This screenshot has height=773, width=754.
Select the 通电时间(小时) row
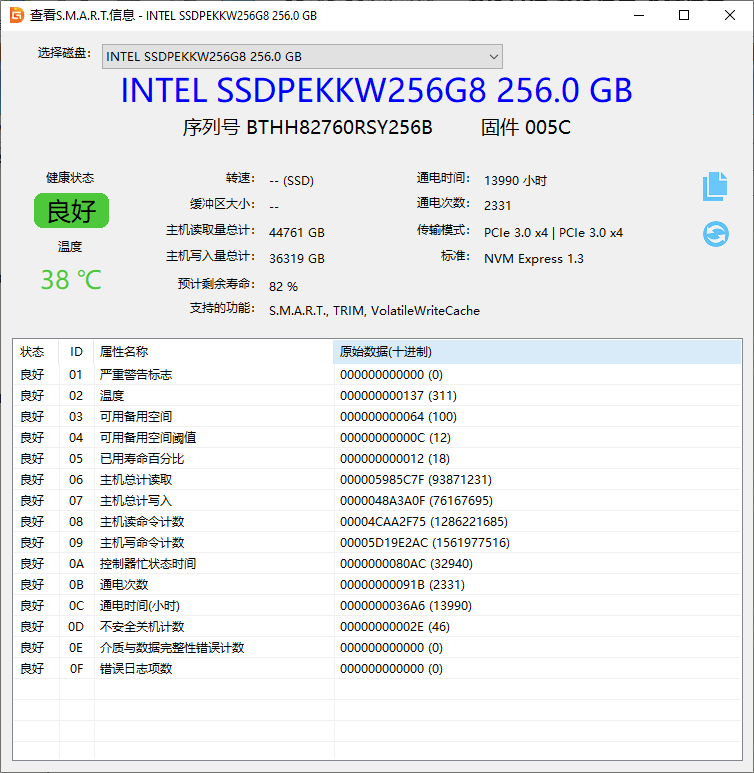coord(377,605)
